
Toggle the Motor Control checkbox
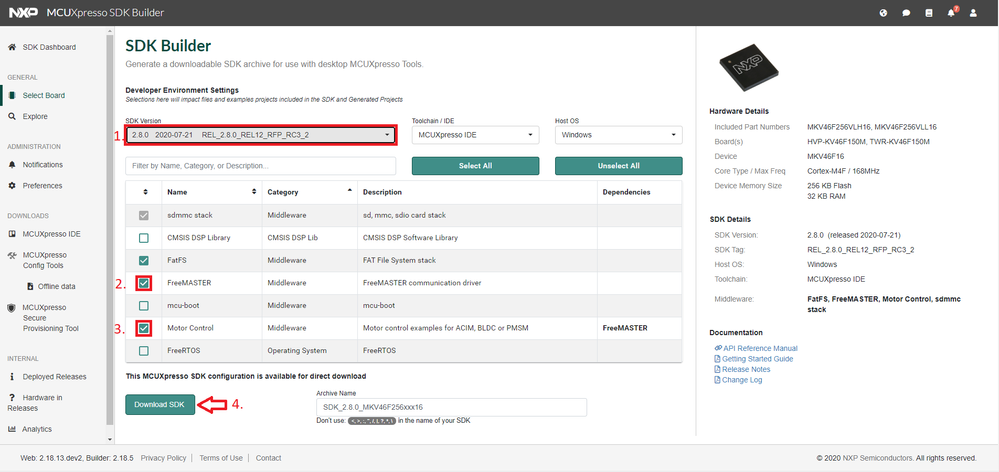click(144, 328)
